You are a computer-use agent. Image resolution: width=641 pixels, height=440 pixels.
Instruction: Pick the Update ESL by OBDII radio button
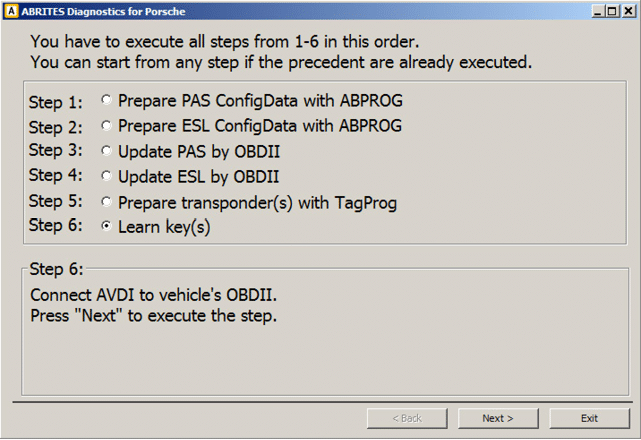pos(106,177)
